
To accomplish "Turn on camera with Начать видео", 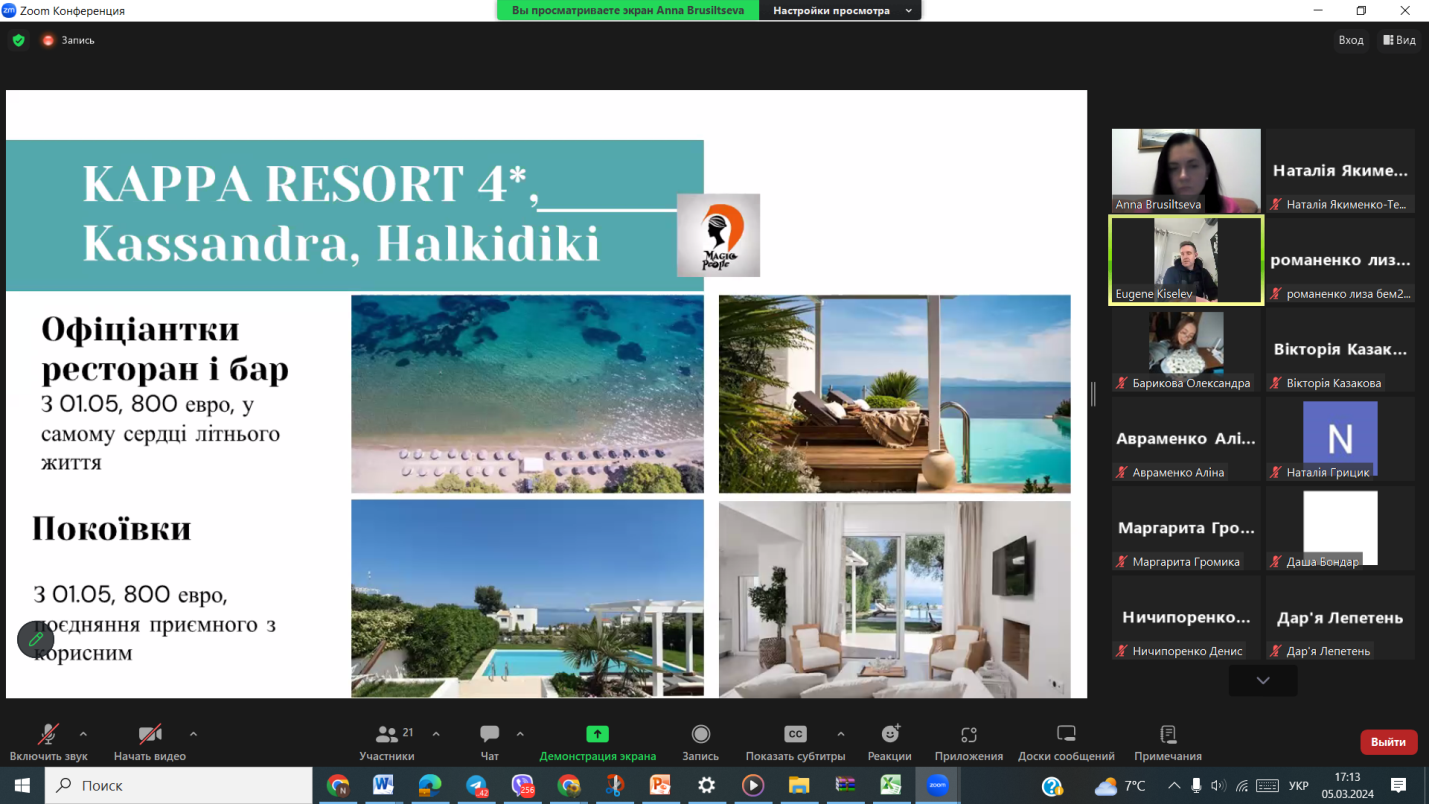I will tap(150, 743).
